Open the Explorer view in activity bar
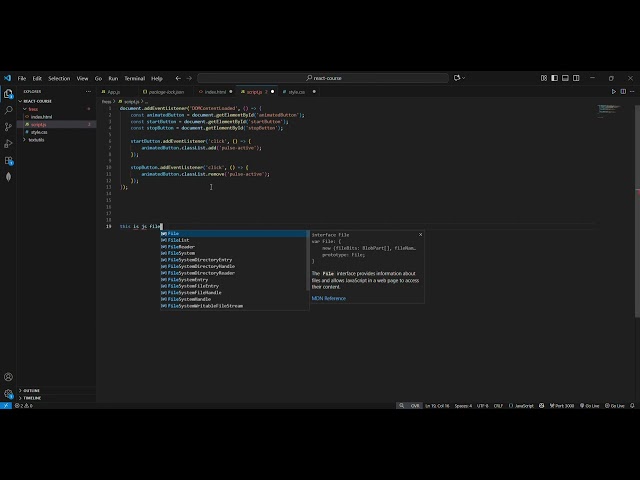 pos(8,94)
